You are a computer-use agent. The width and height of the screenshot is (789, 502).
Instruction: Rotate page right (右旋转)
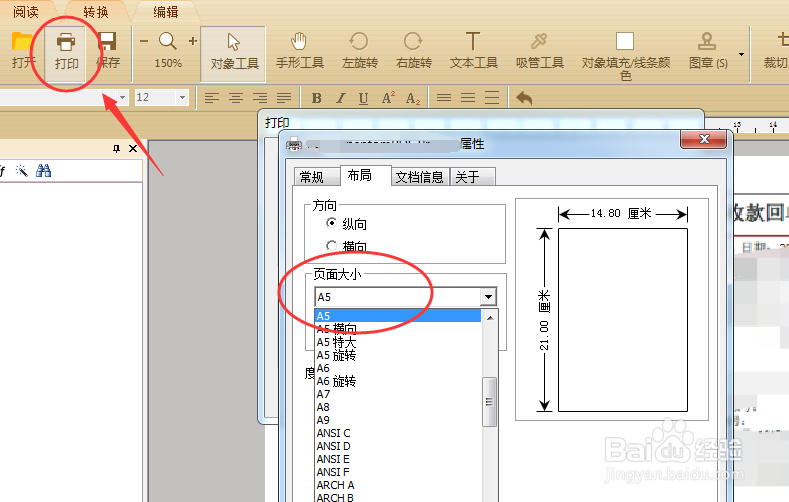click(414, 50)
